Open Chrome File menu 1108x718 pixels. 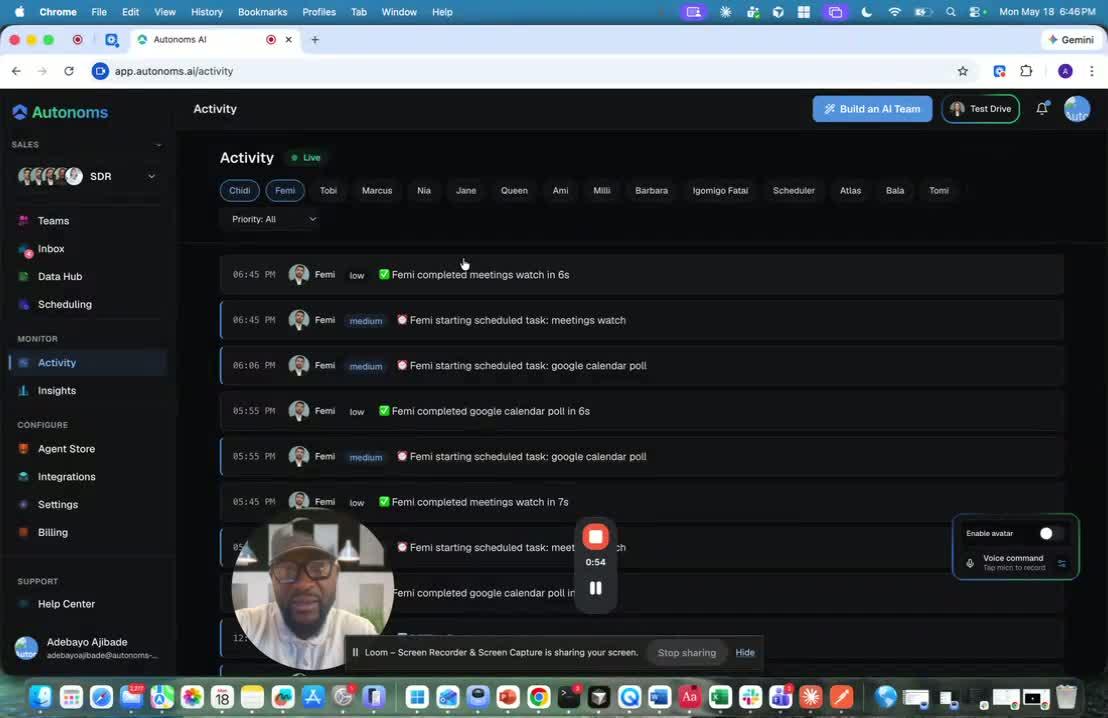[99, 12]
